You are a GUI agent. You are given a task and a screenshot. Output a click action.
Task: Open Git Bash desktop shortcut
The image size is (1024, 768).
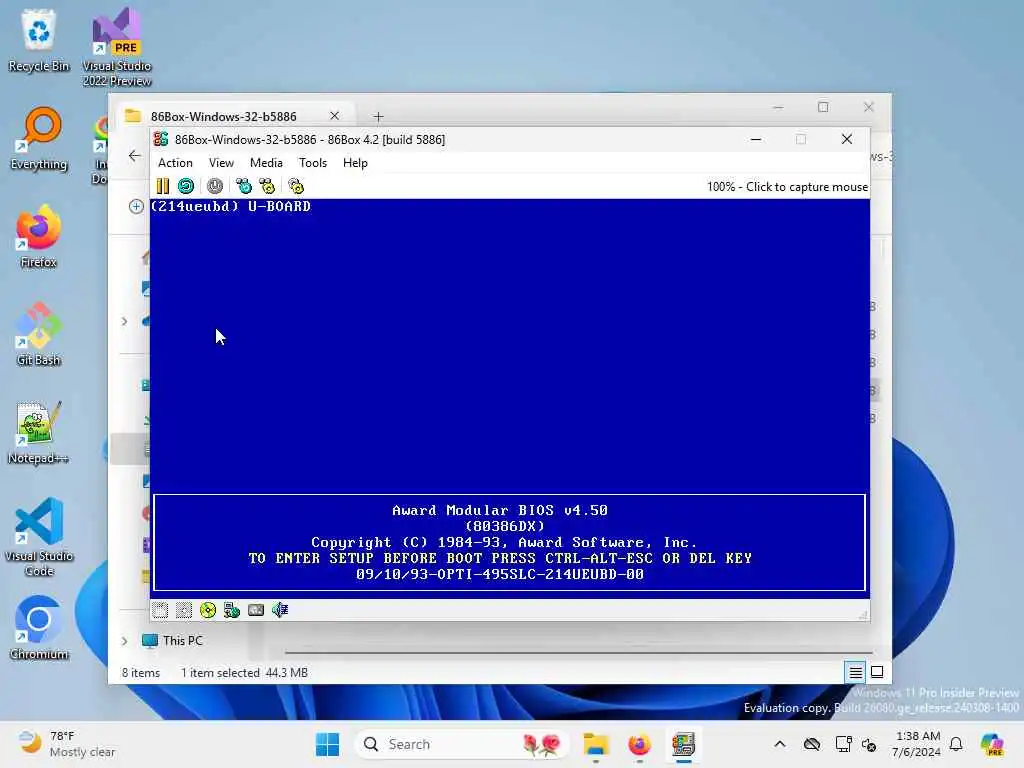click(x=39, y=334)
